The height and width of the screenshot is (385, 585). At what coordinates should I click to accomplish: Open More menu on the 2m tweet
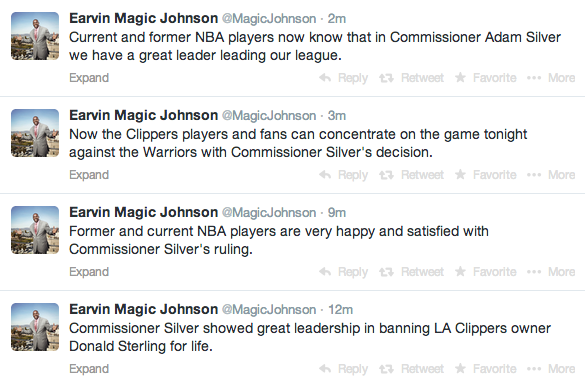pos(551,78)
